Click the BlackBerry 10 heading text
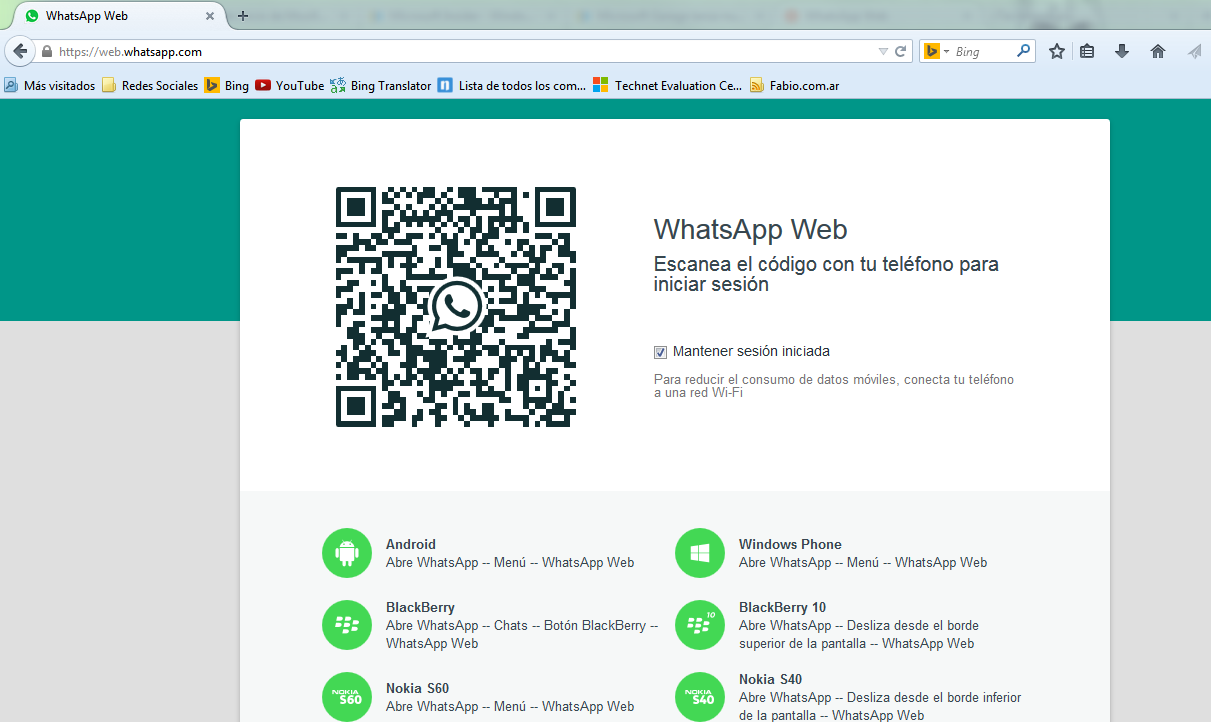This screenshot has width=1211, height=722. point(782,607)
